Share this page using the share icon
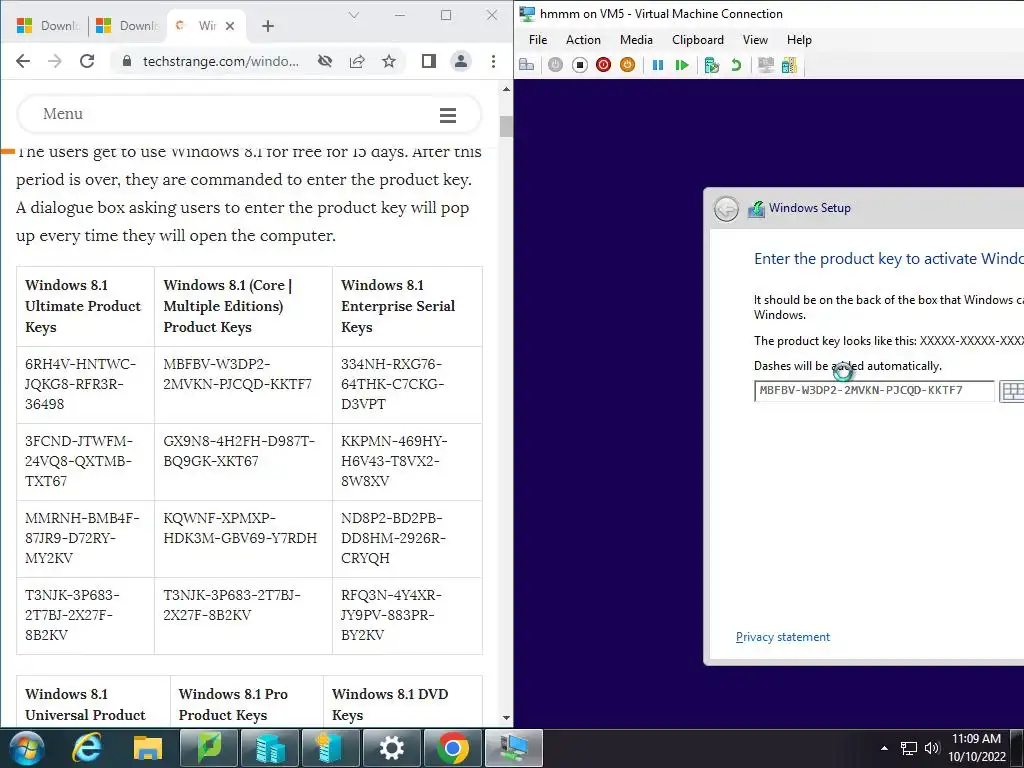This screenshot has width=1024, height=768. (357, 61)
